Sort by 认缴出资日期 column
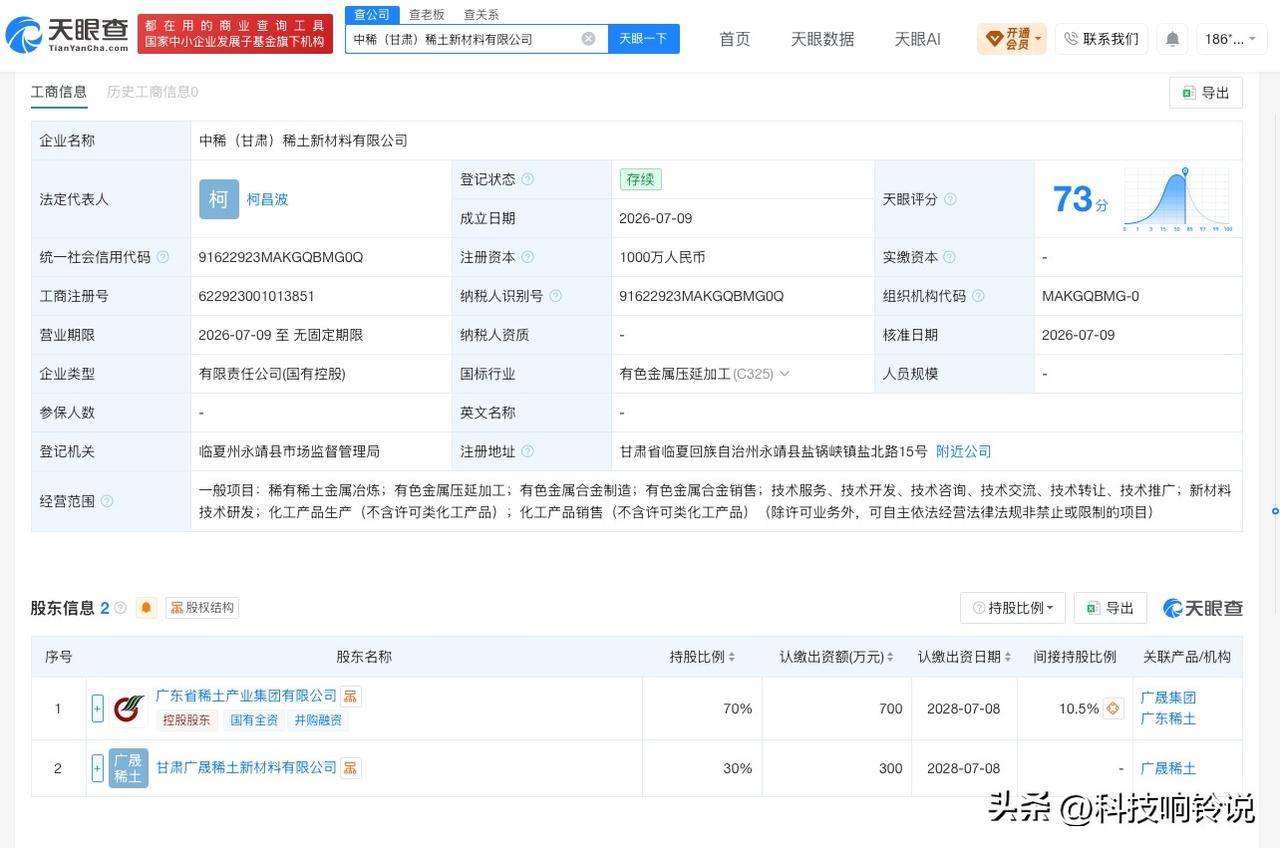This screenshot has height=848, width=1280. pyautogui.click(x=1007, y=657)
